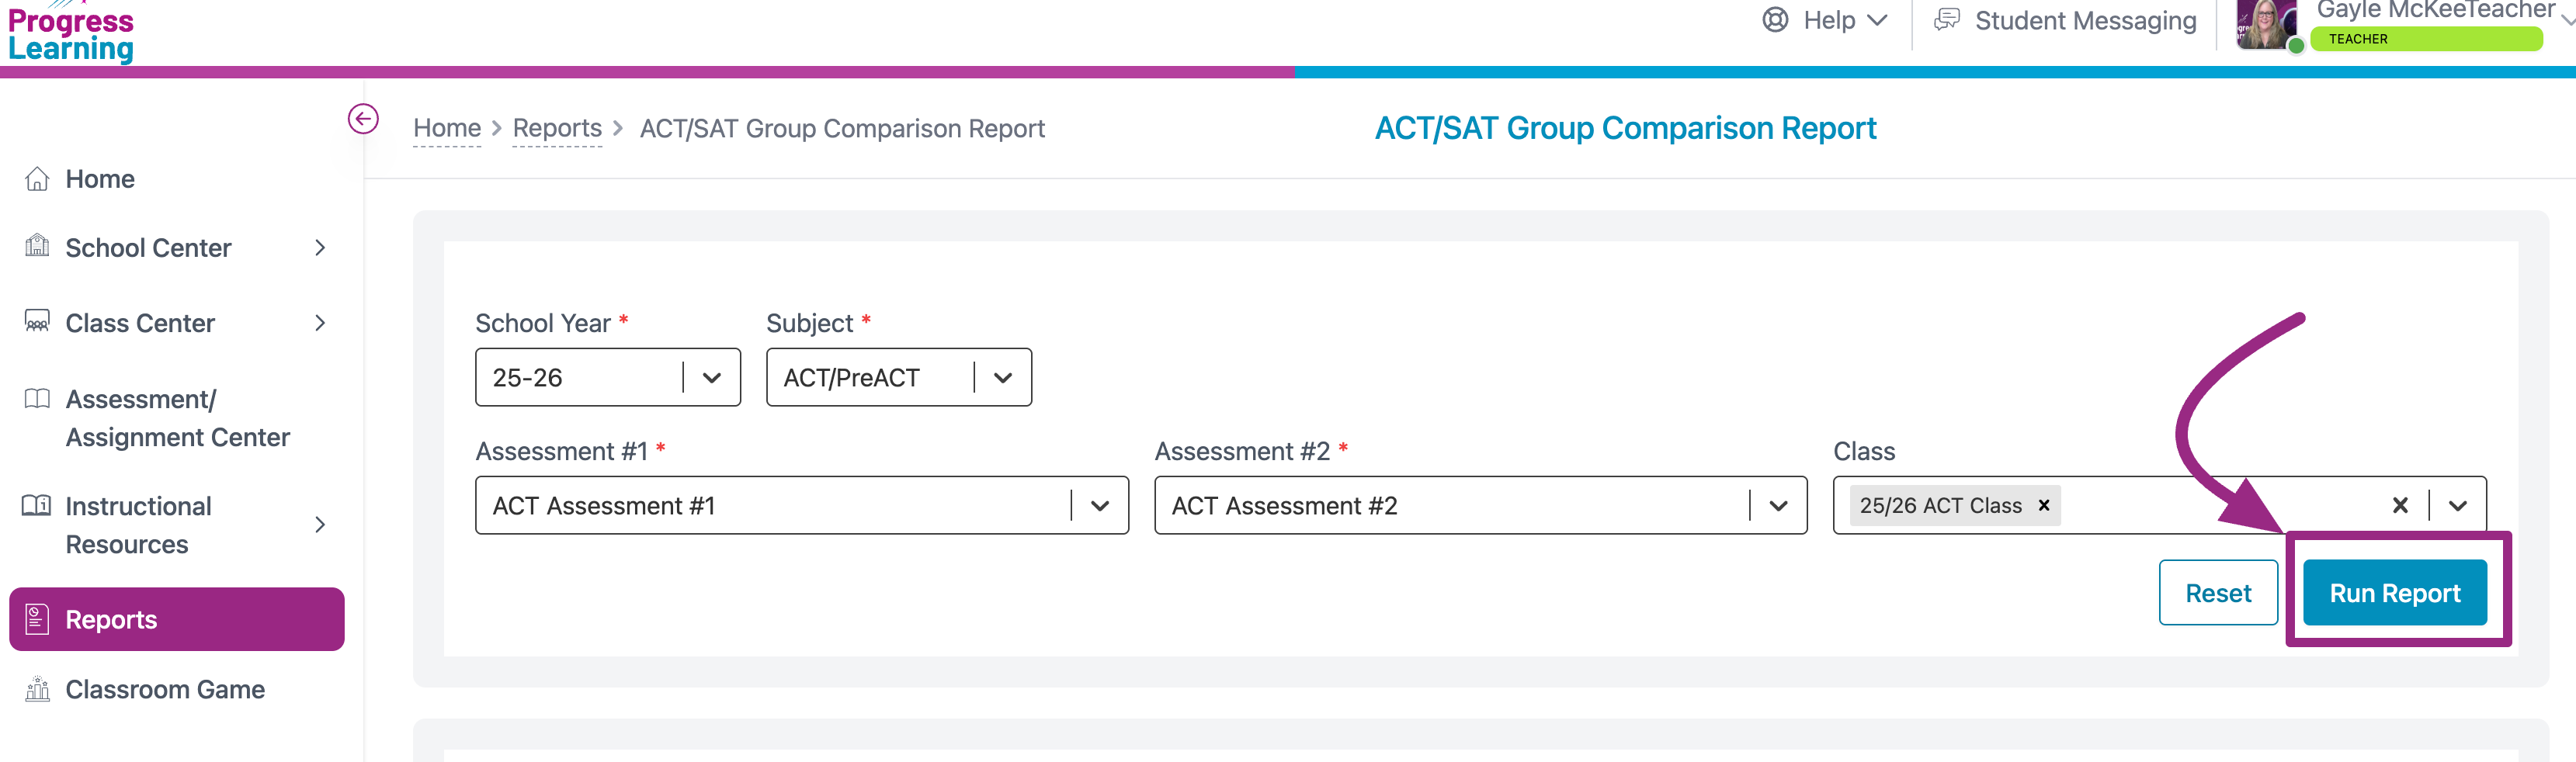Click the Help lifebuoy icon
Screen dimensions: 2576x762
(1775, 20)
